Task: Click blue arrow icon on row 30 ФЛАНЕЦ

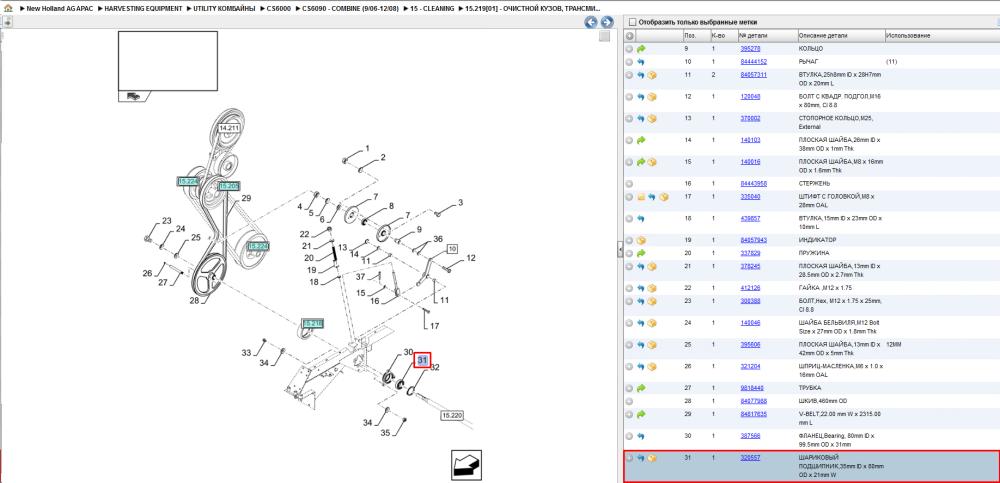Action: (641, 436)
